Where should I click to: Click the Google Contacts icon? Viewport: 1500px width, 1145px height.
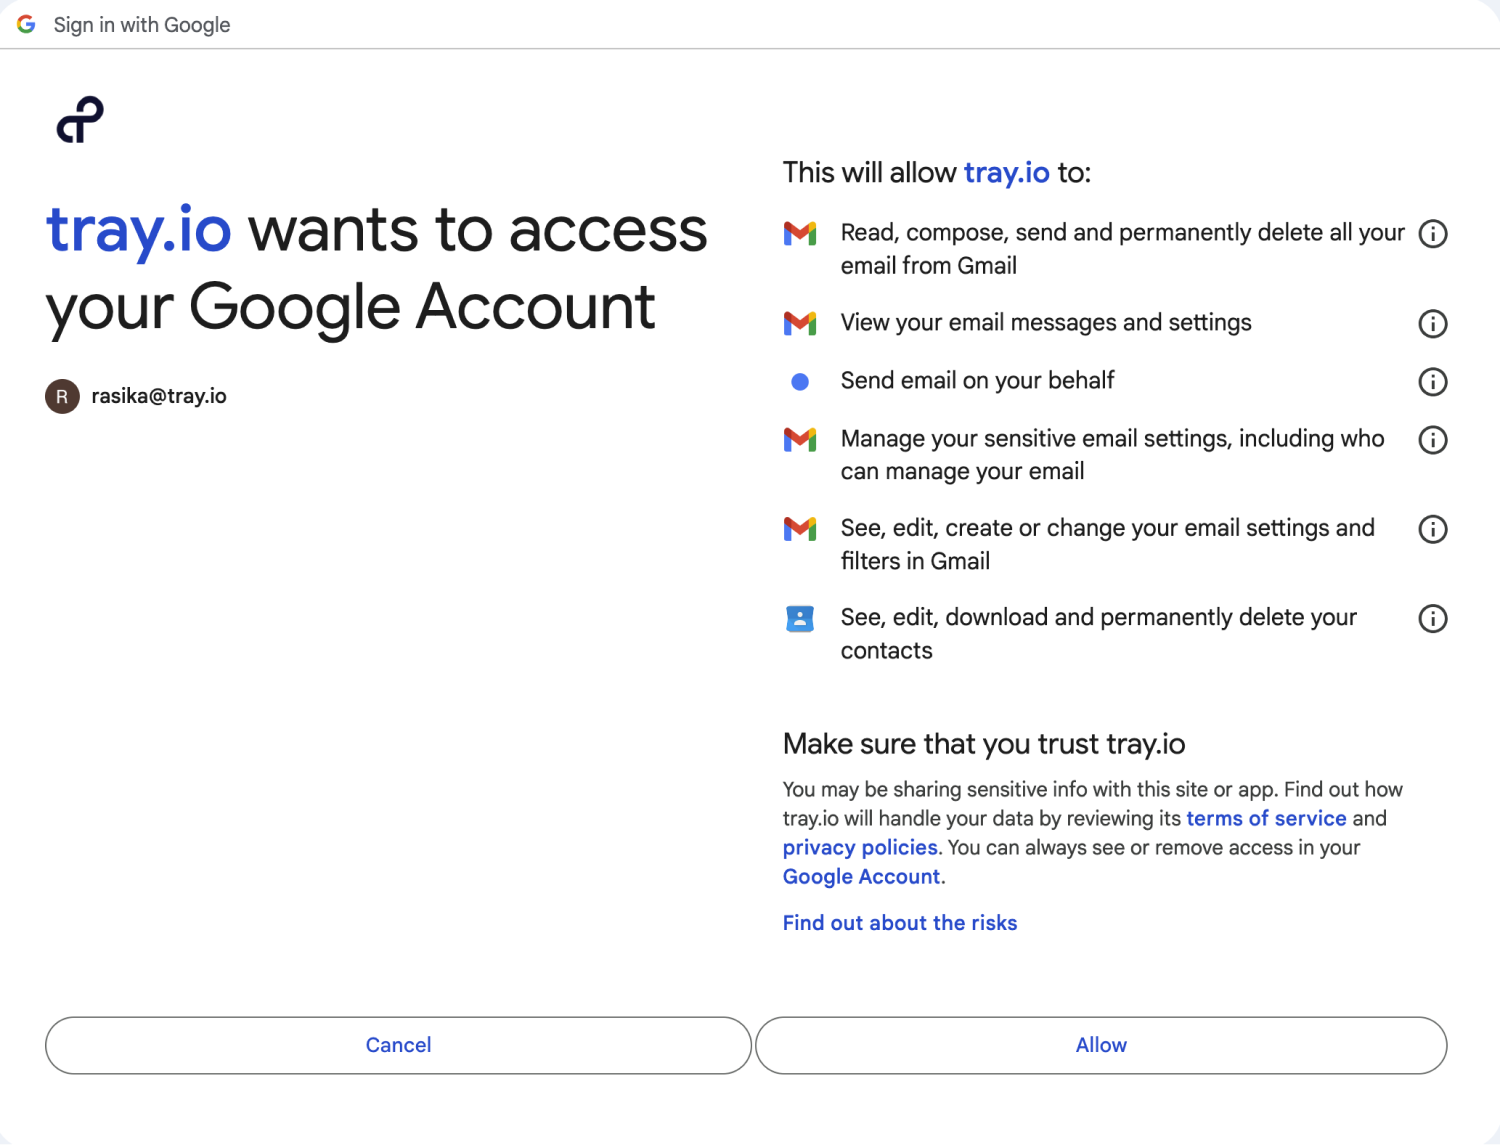pos(800,619)
